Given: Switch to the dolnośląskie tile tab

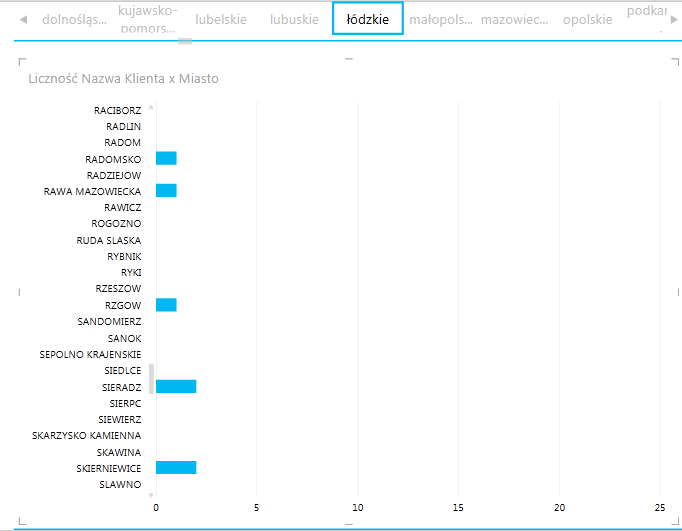Looking at the screenshot, I should point(74,19).
